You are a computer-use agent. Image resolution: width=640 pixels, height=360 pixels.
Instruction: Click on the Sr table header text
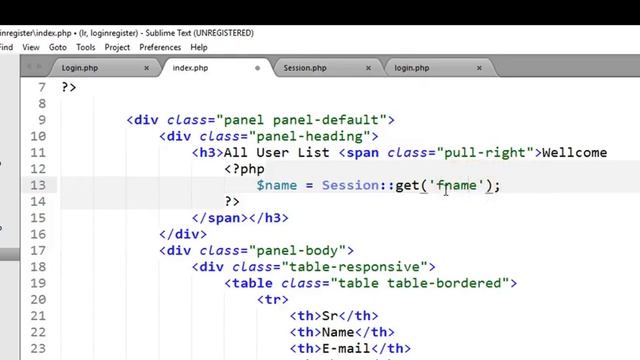330,316
